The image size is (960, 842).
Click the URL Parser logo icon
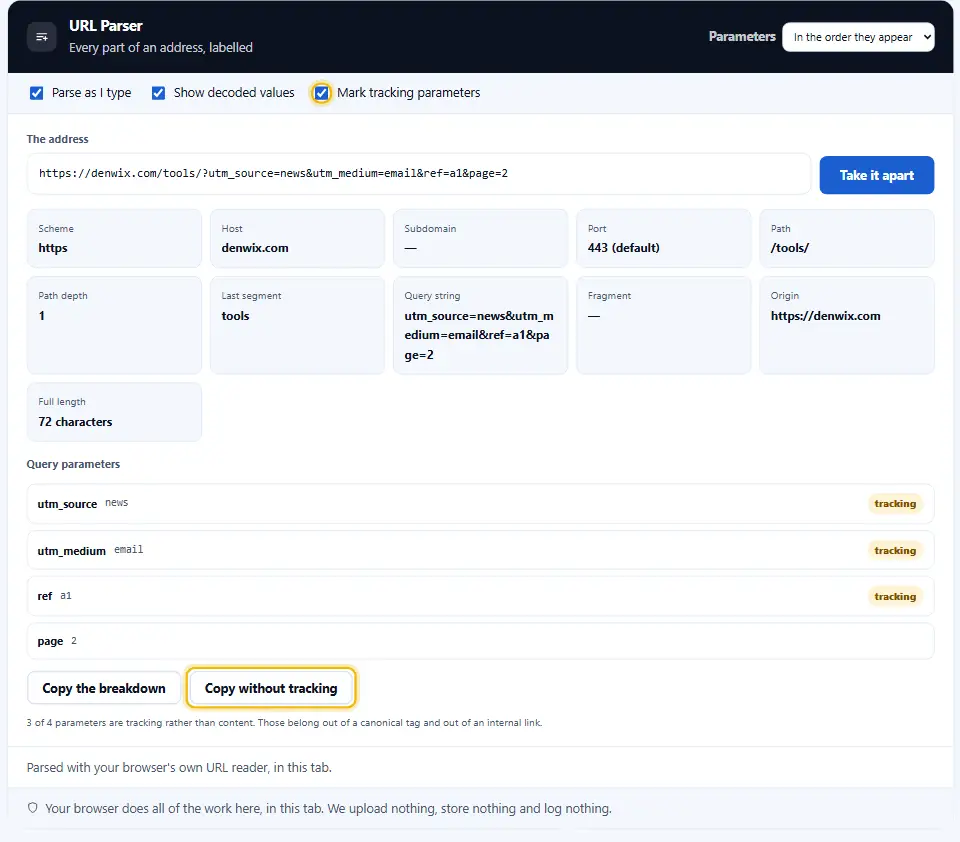[42, 37]
